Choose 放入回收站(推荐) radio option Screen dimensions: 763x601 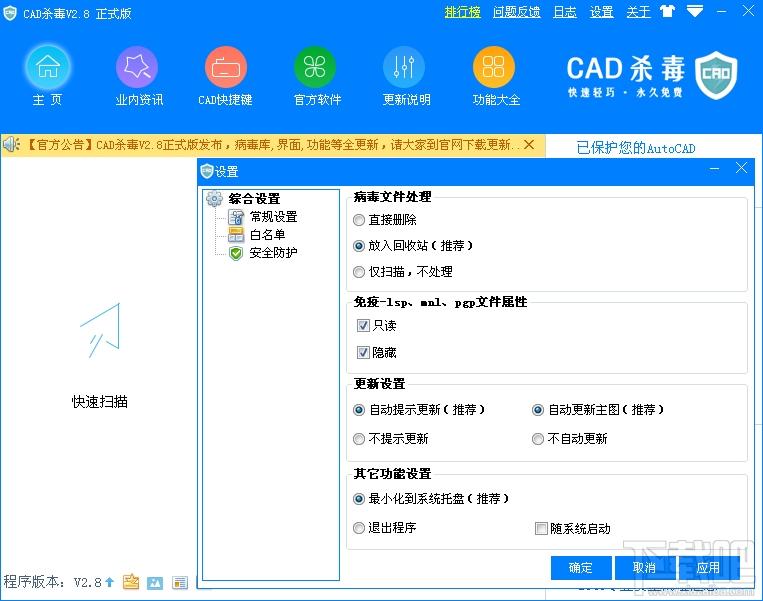359,246
